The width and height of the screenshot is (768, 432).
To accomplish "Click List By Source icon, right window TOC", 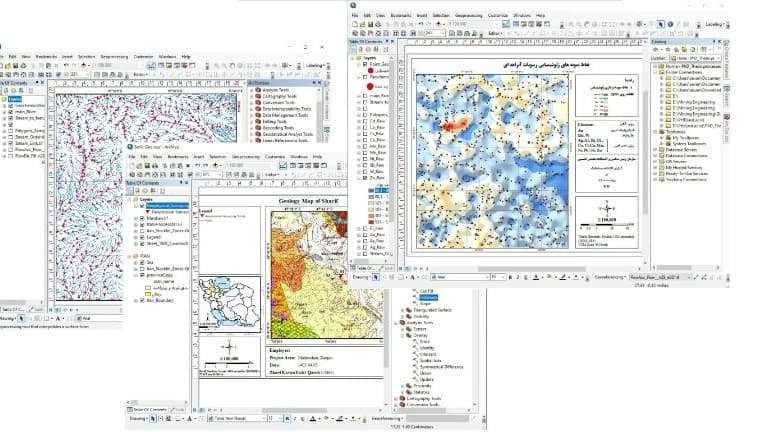I will coord(360,49).
